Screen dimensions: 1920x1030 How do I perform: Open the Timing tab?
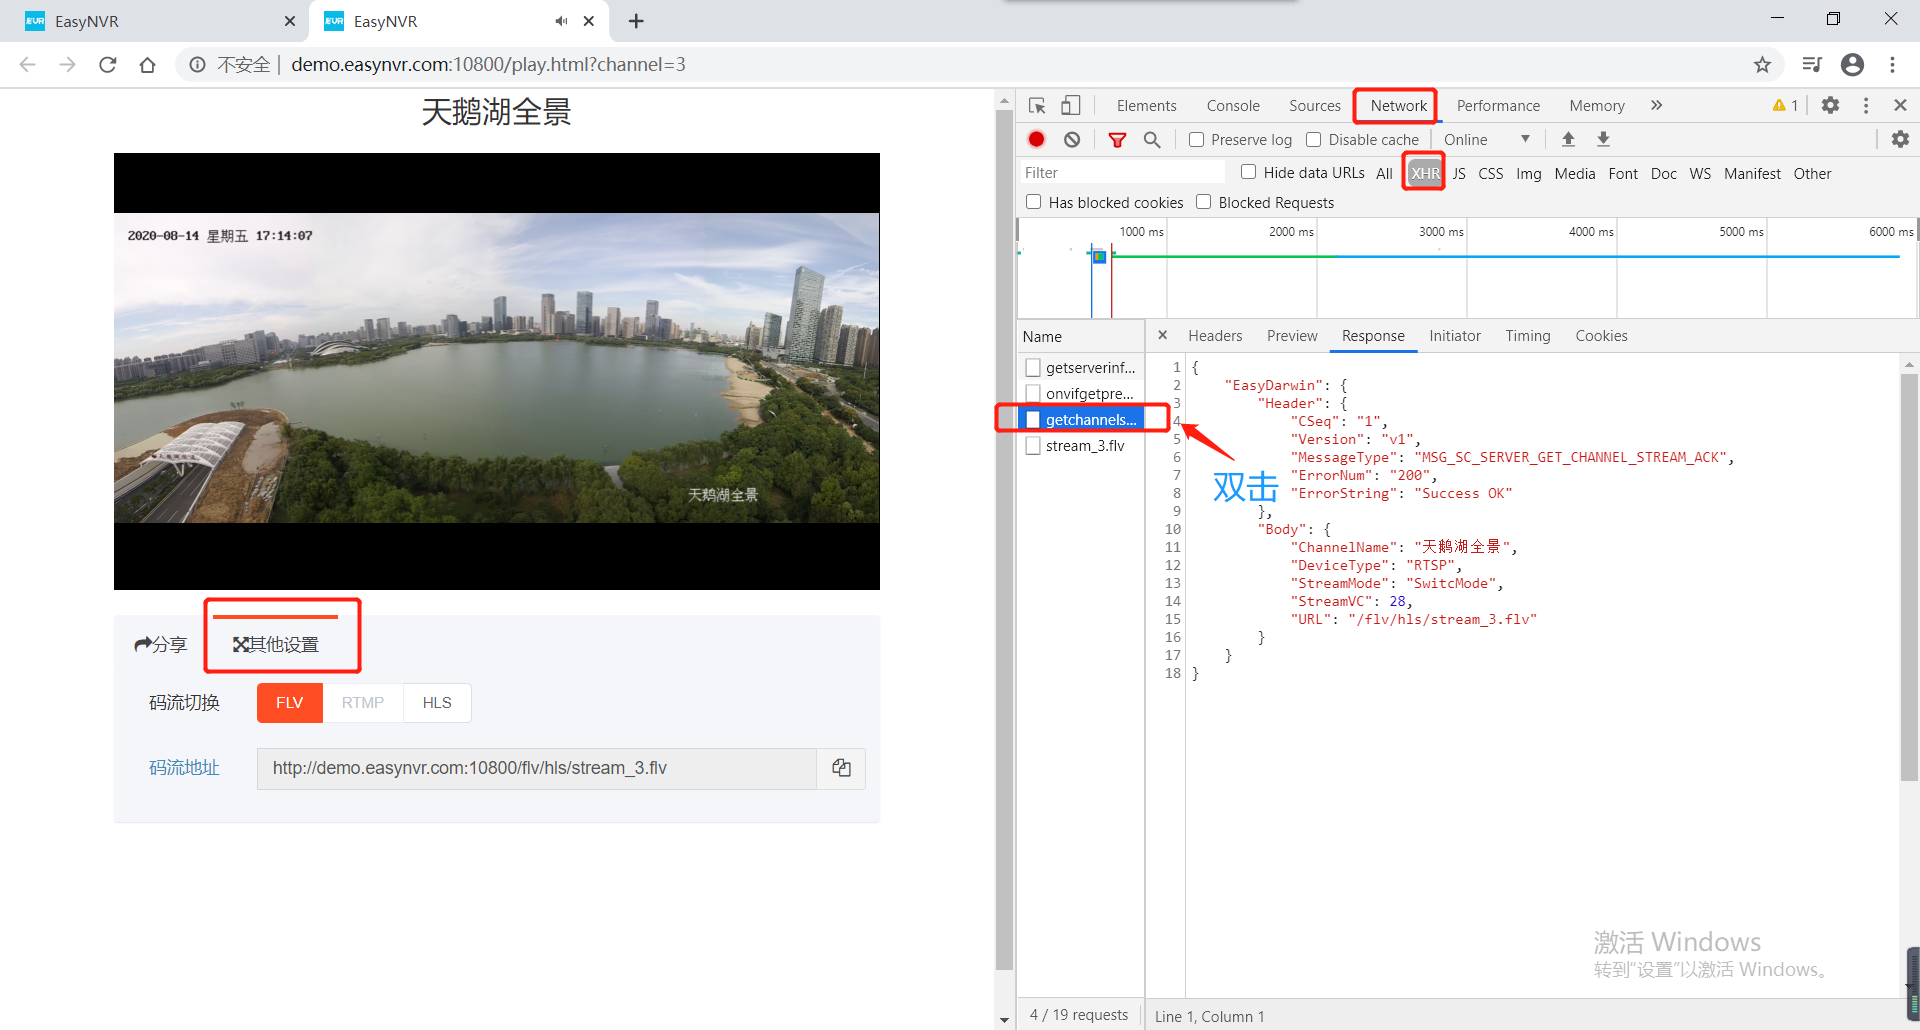coord(1528,336)
